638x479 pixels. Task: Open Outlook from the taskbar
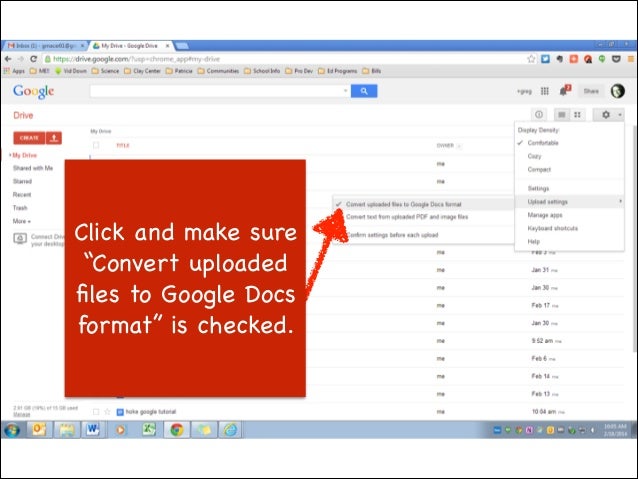39,430
